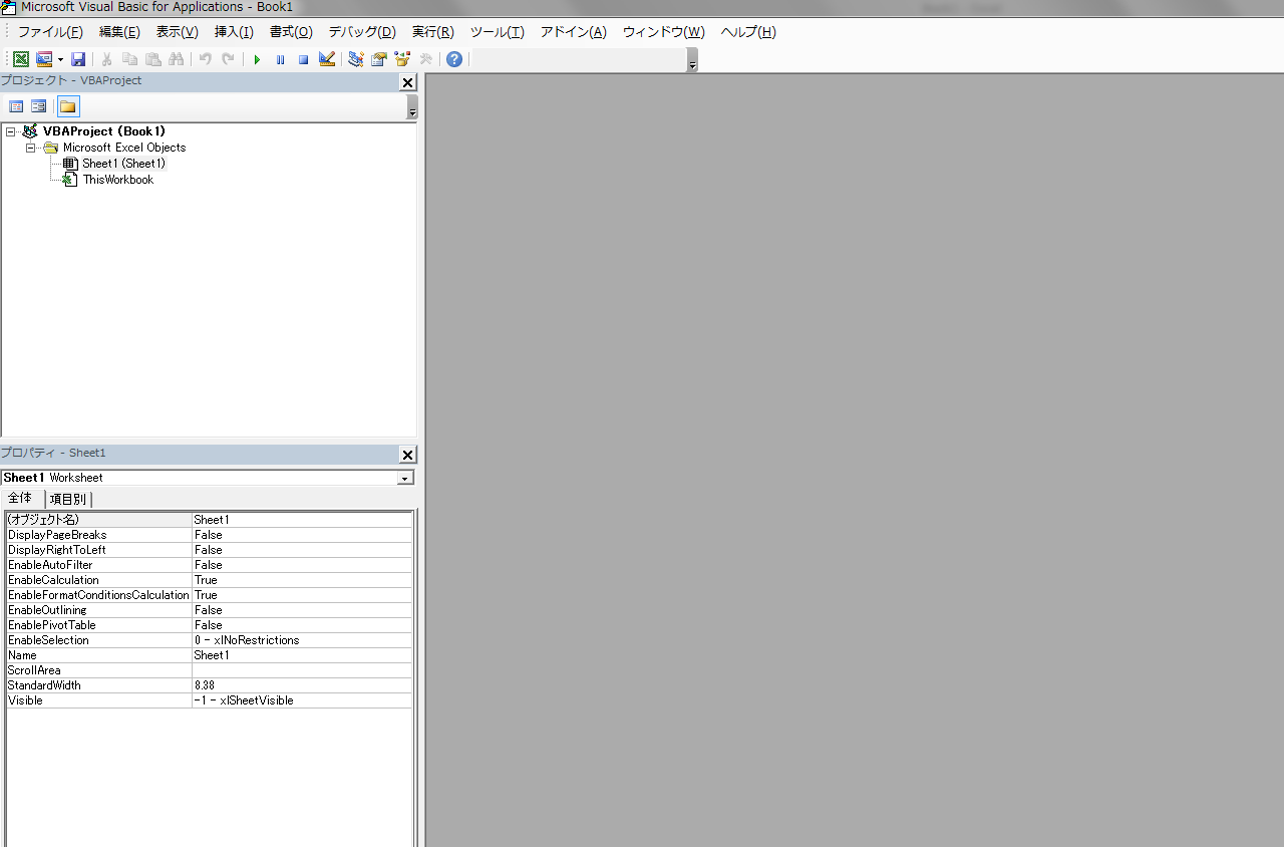Select ThisWorkbook in the project tree
1284x847 pixels.
[x=117, y=179]
